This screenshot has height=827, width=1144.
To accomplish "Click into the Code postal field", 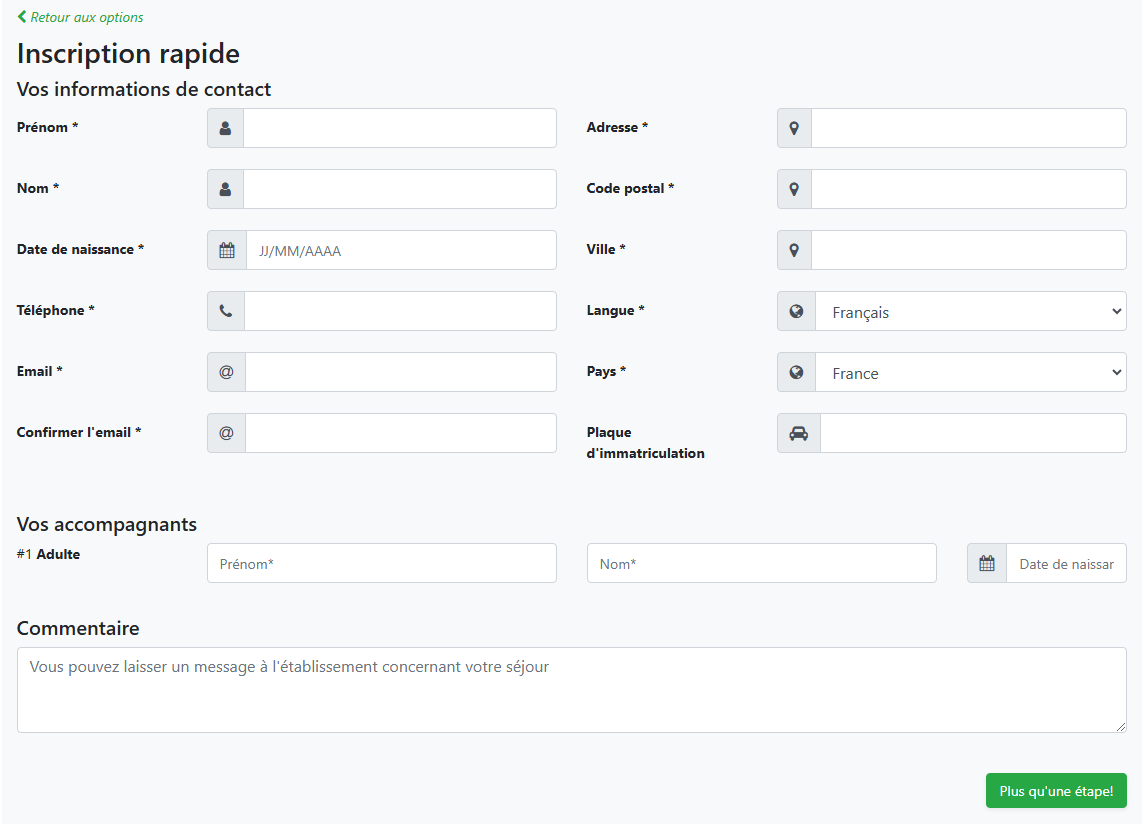I will (968, 189).
